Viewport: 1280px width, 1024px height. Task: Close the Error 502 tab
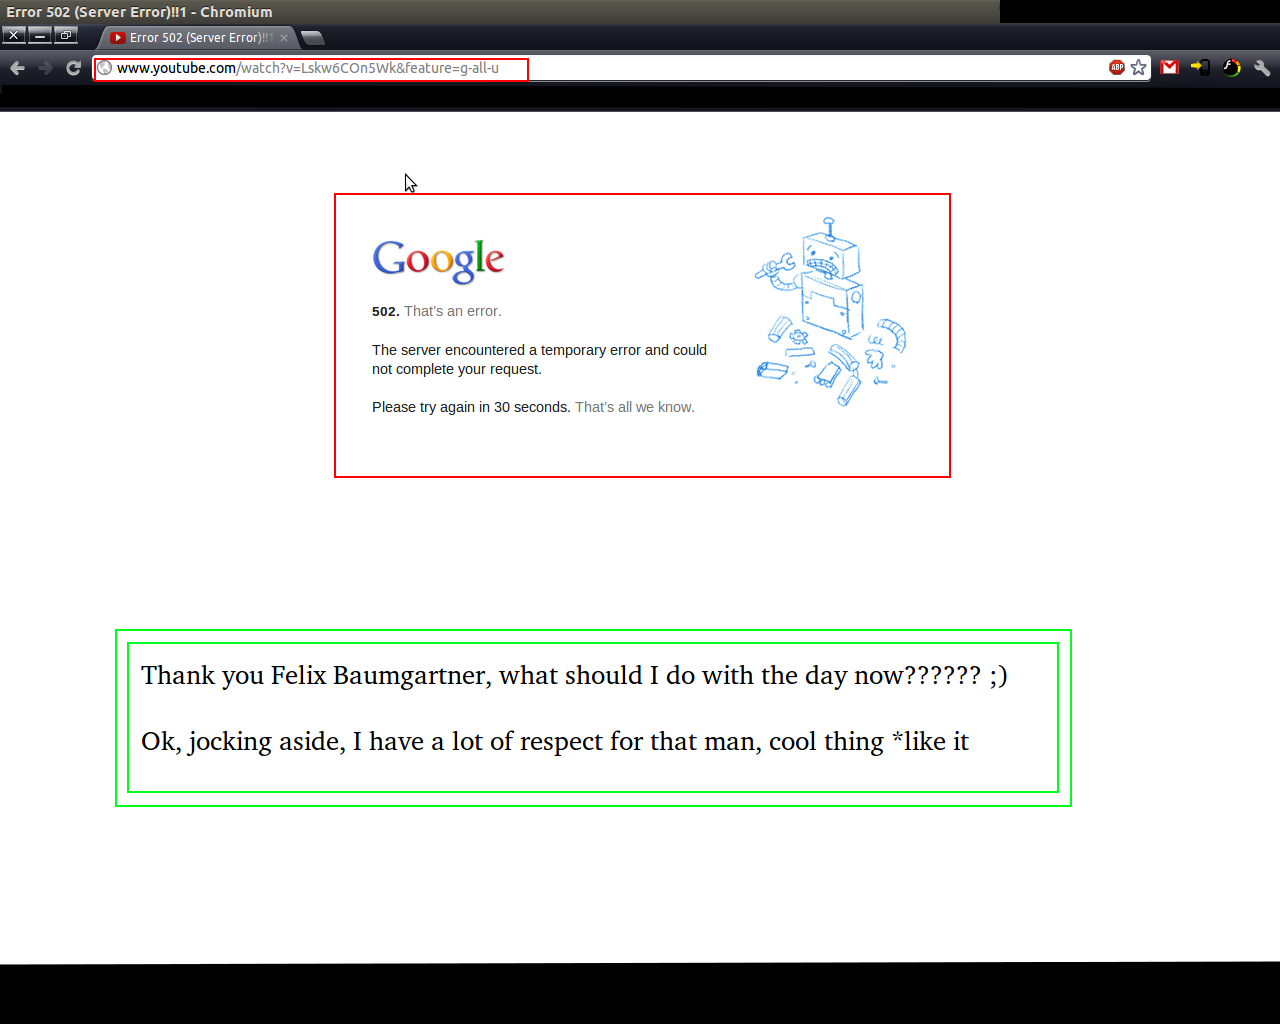coord(284,38)
